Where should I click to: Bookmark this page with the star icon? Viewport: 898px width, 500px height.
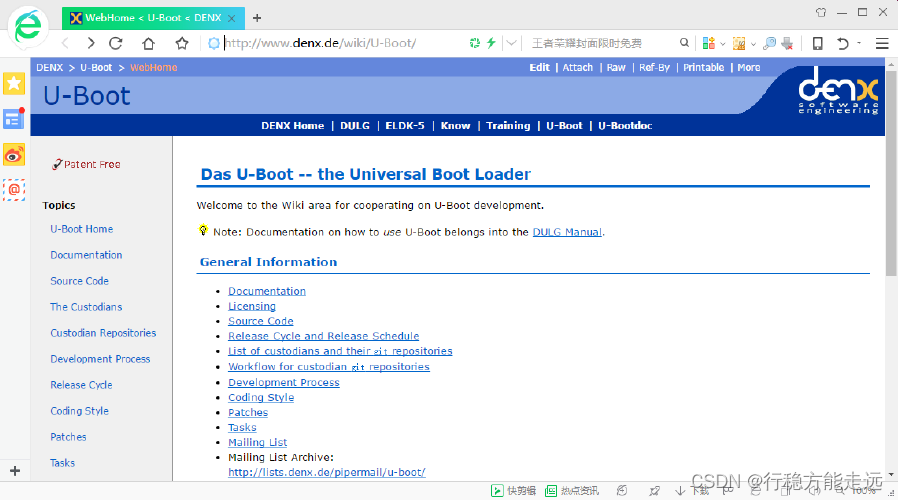pyautogui.click(x=182, y=43)
